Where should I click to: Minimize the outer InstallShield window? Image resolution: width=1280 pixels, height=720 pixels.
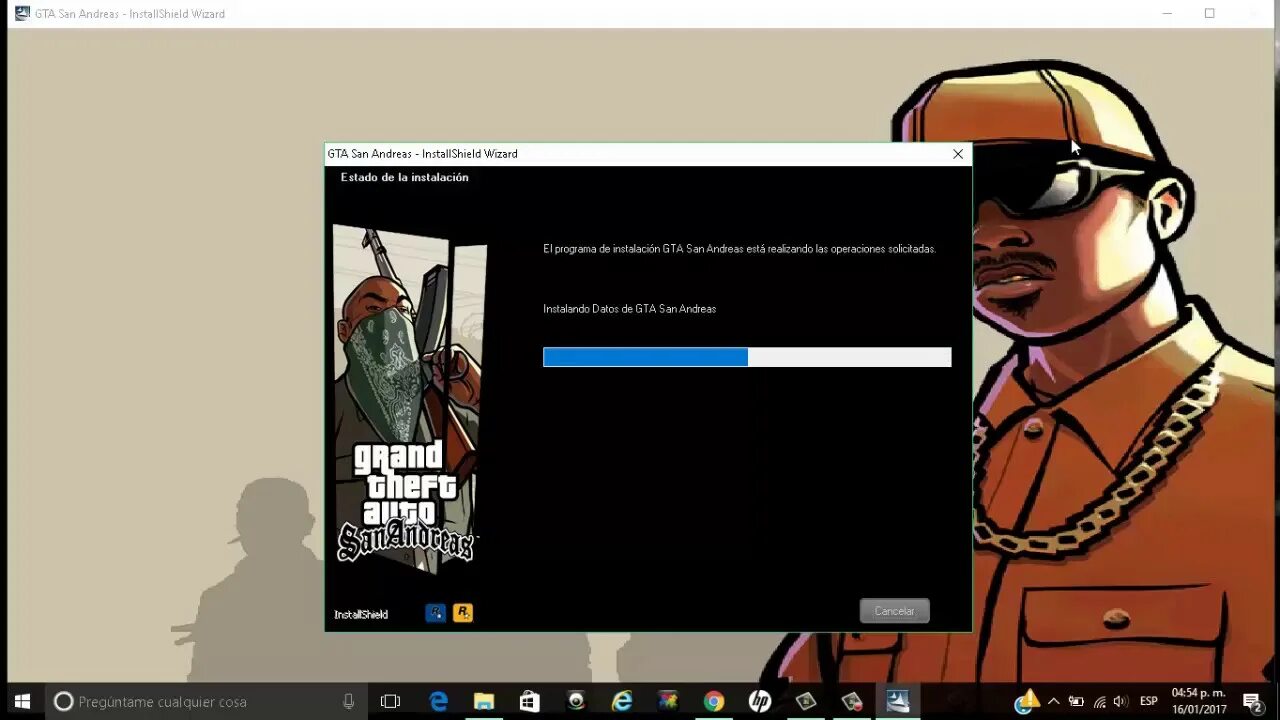pos(1167,13)
